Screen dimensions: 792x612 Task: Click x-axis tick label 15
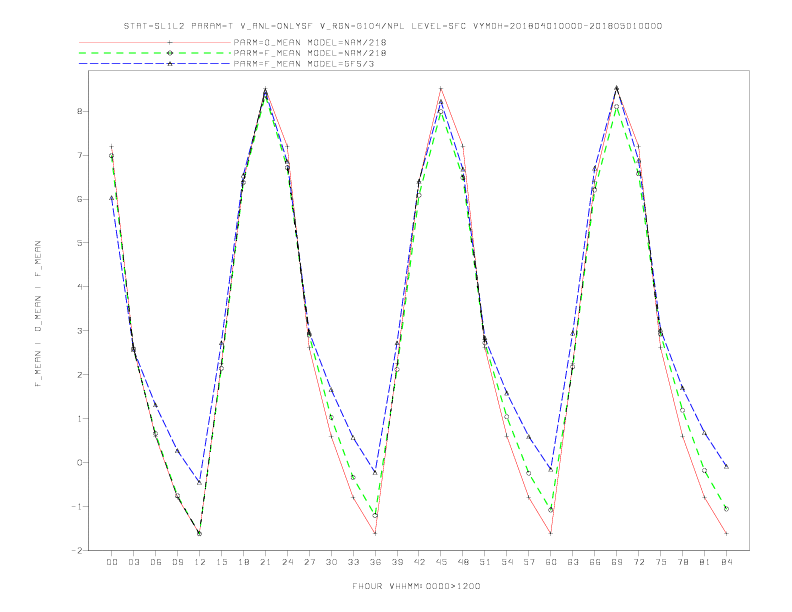coord(221,562)
